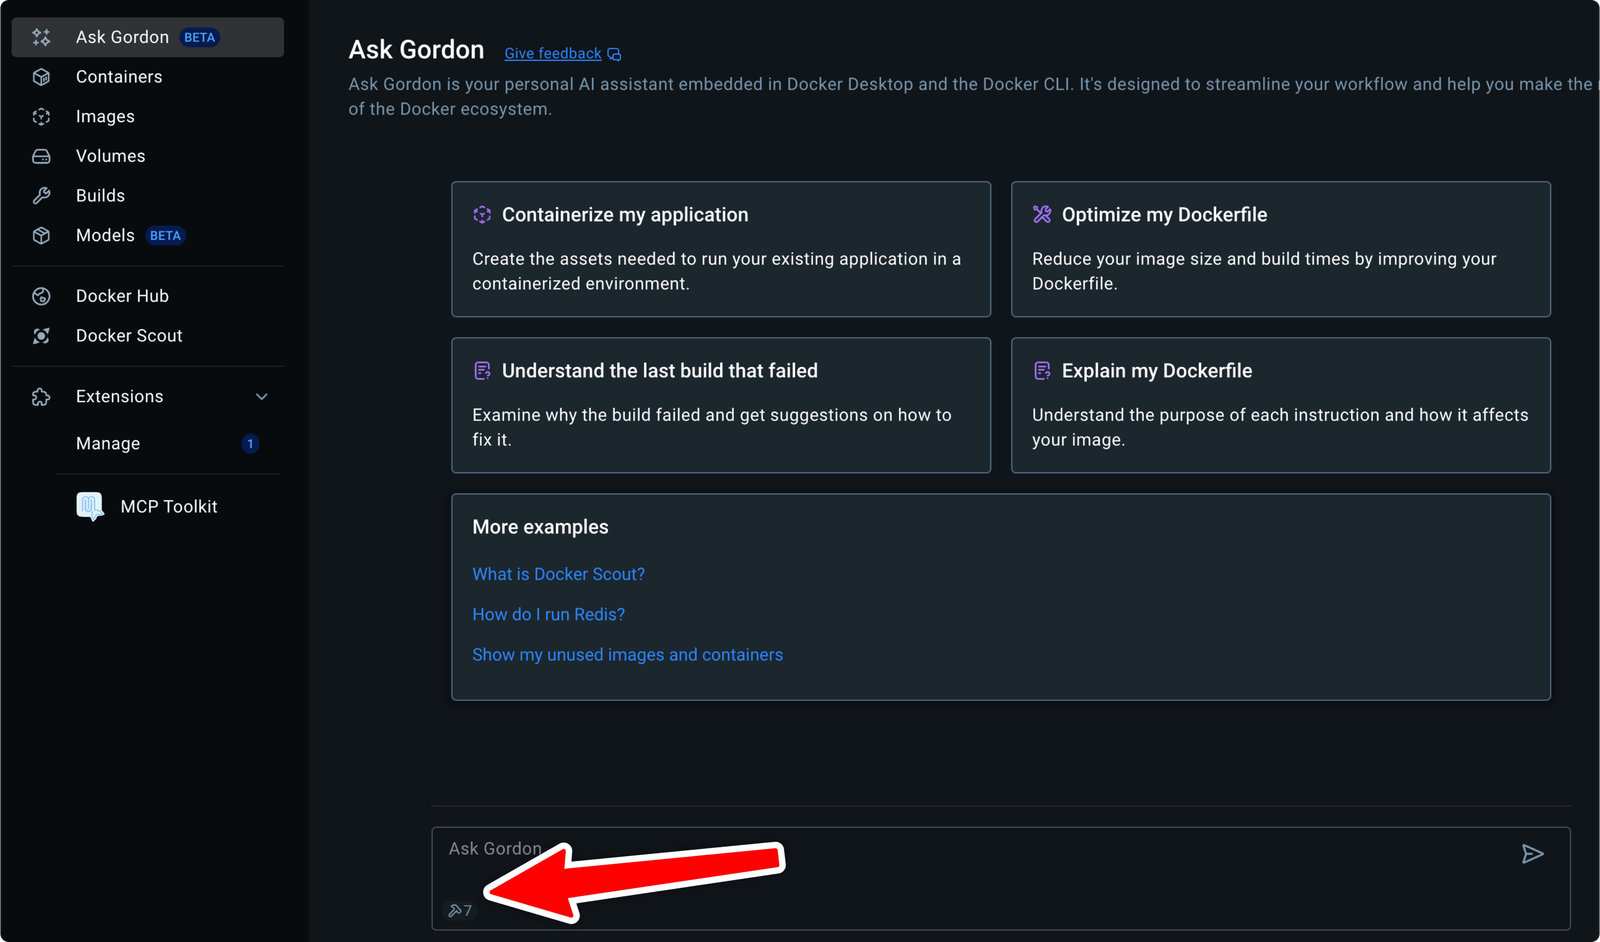The image size is (1600, 942).
Task: Collapse the Extensions section chevron
Action: pyautogui.click(x=262, y=397)
